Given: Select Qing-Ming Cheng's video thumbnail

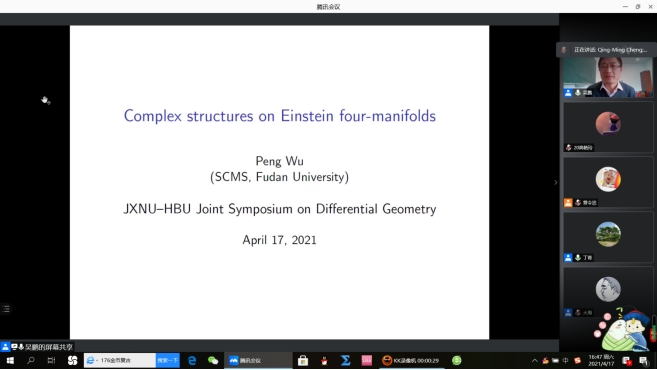Looking at the screenshot, I should tap(608, 78).
